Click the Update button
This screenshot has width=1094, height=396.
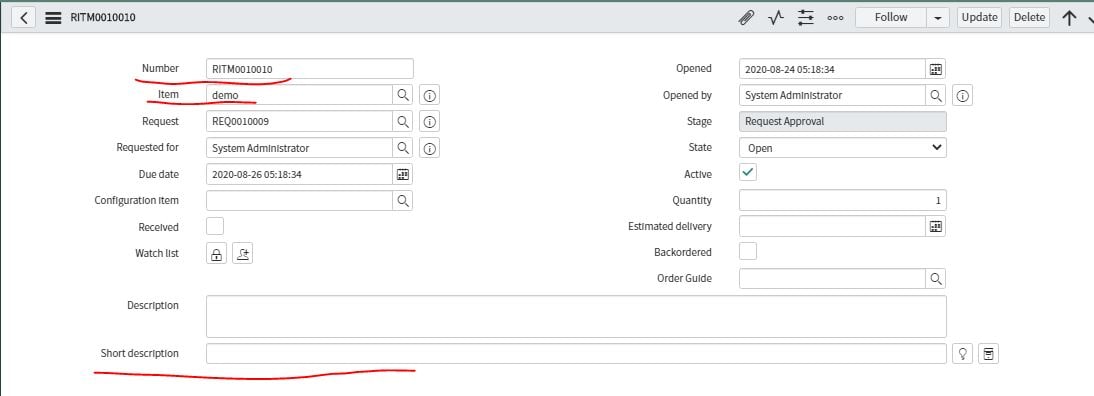(x=979, y=17)
